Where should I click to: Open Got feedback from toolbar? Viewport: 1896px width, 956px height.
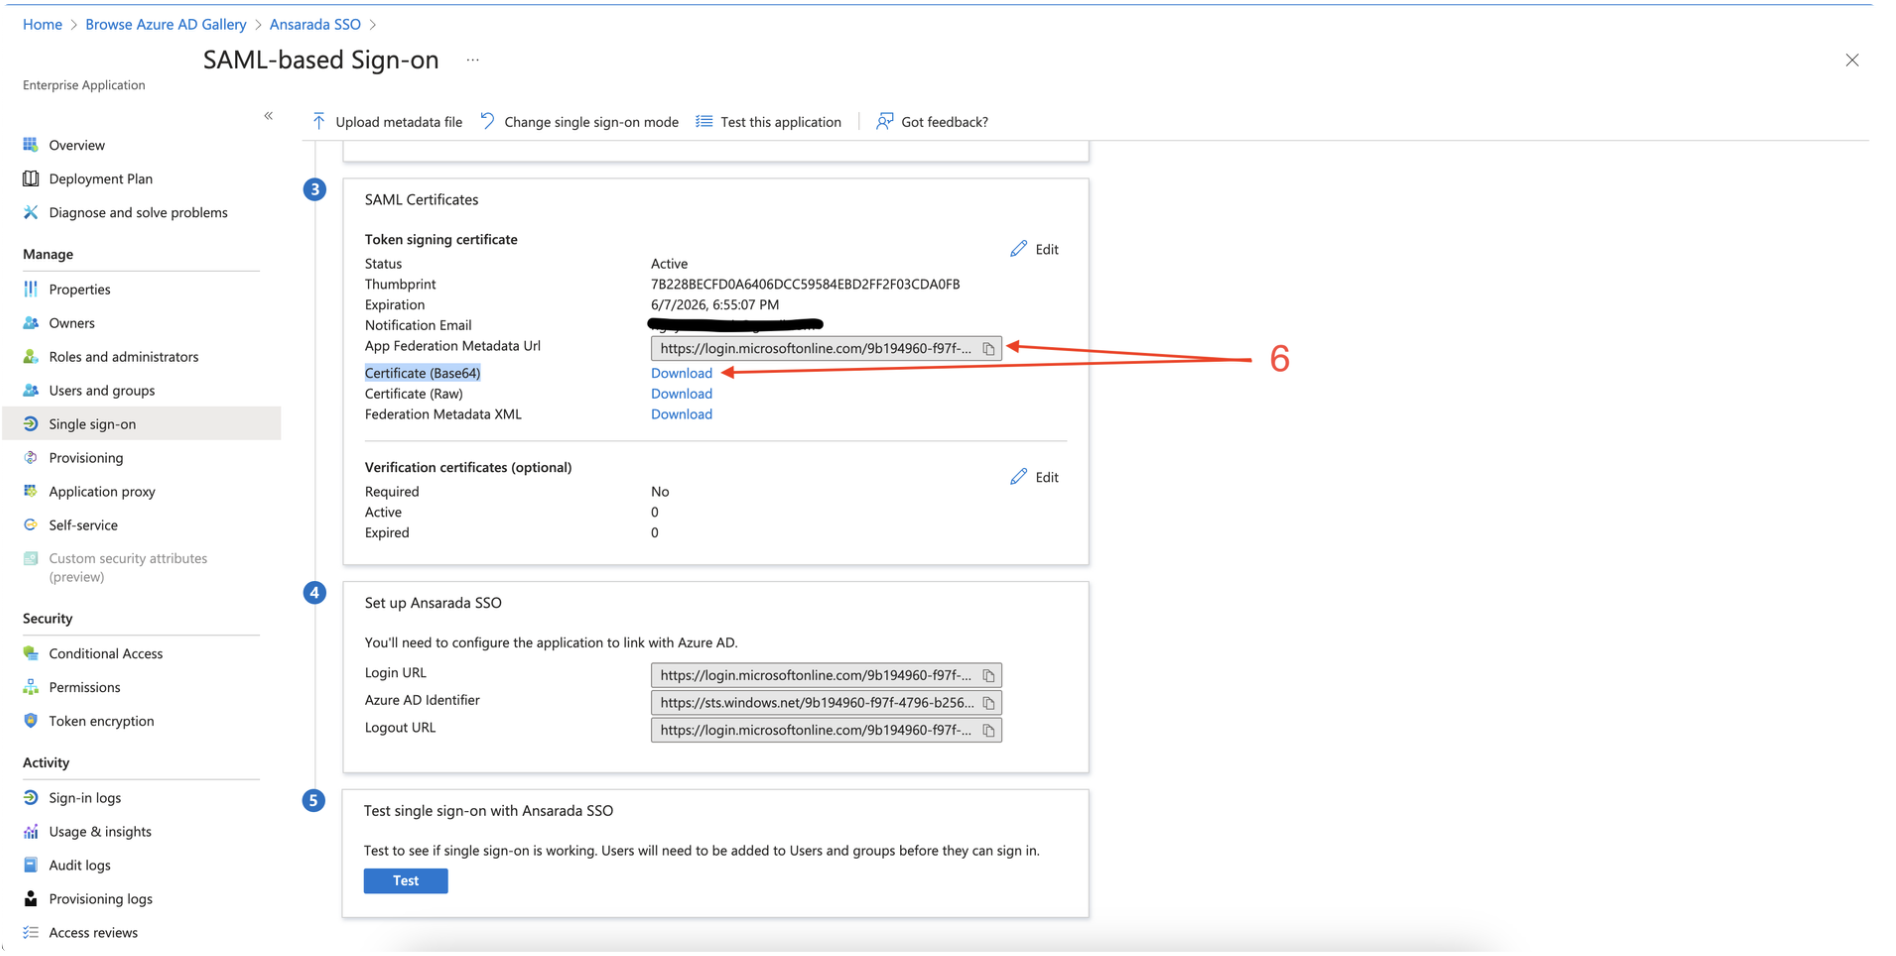932,122
